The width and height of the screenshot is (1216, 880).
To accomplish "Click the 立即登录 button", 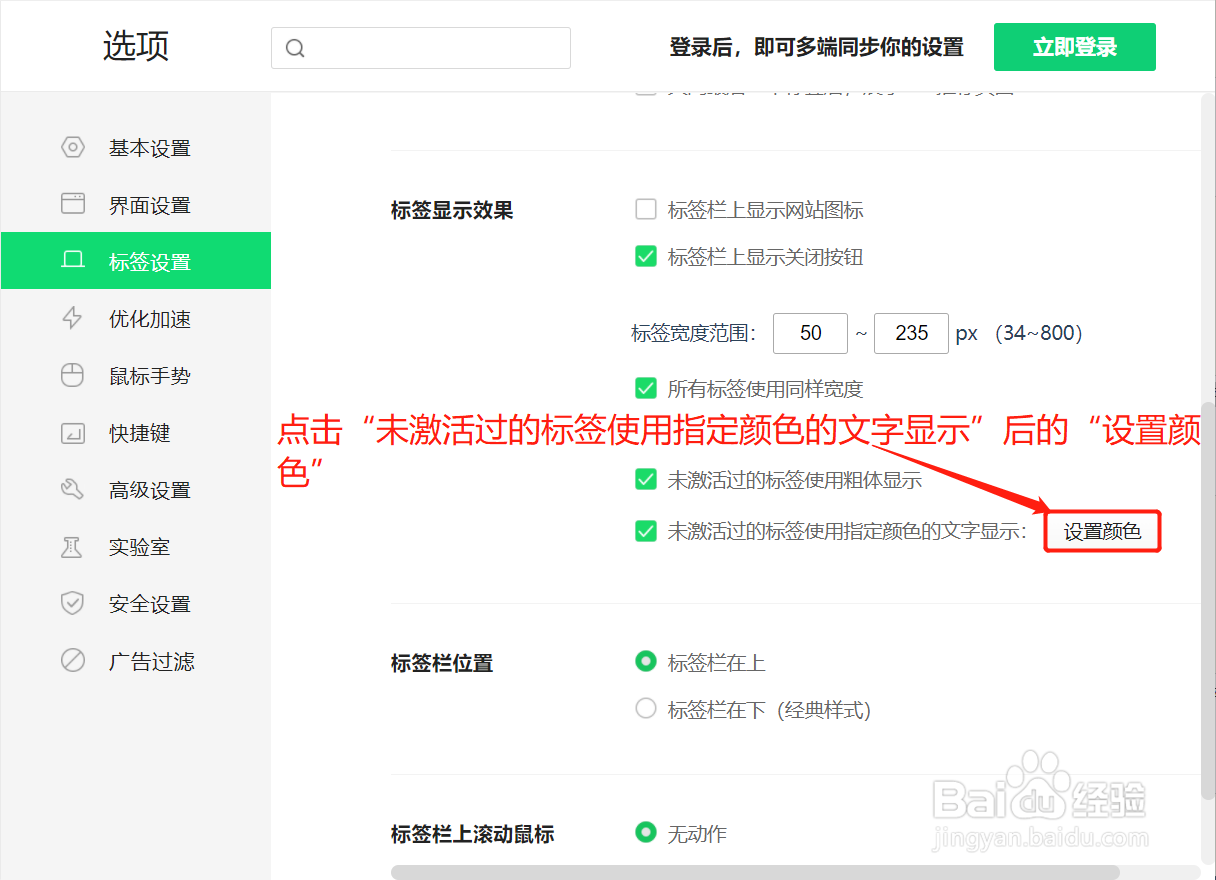I will (1074, 46).
